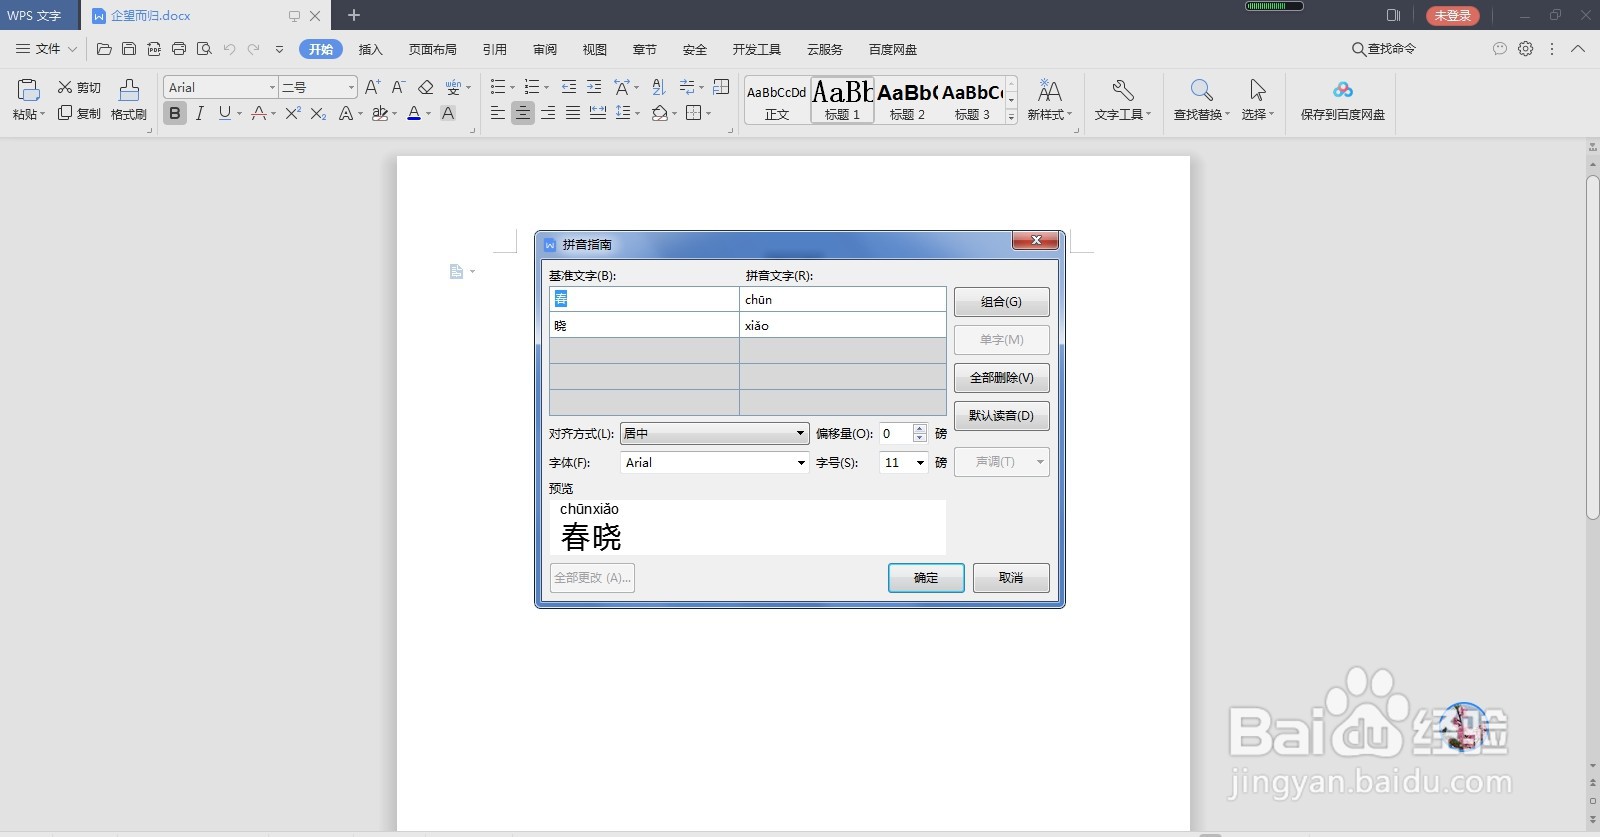Justify text alignment
This screenshot has width=1600, height=837.
(573, 114)
